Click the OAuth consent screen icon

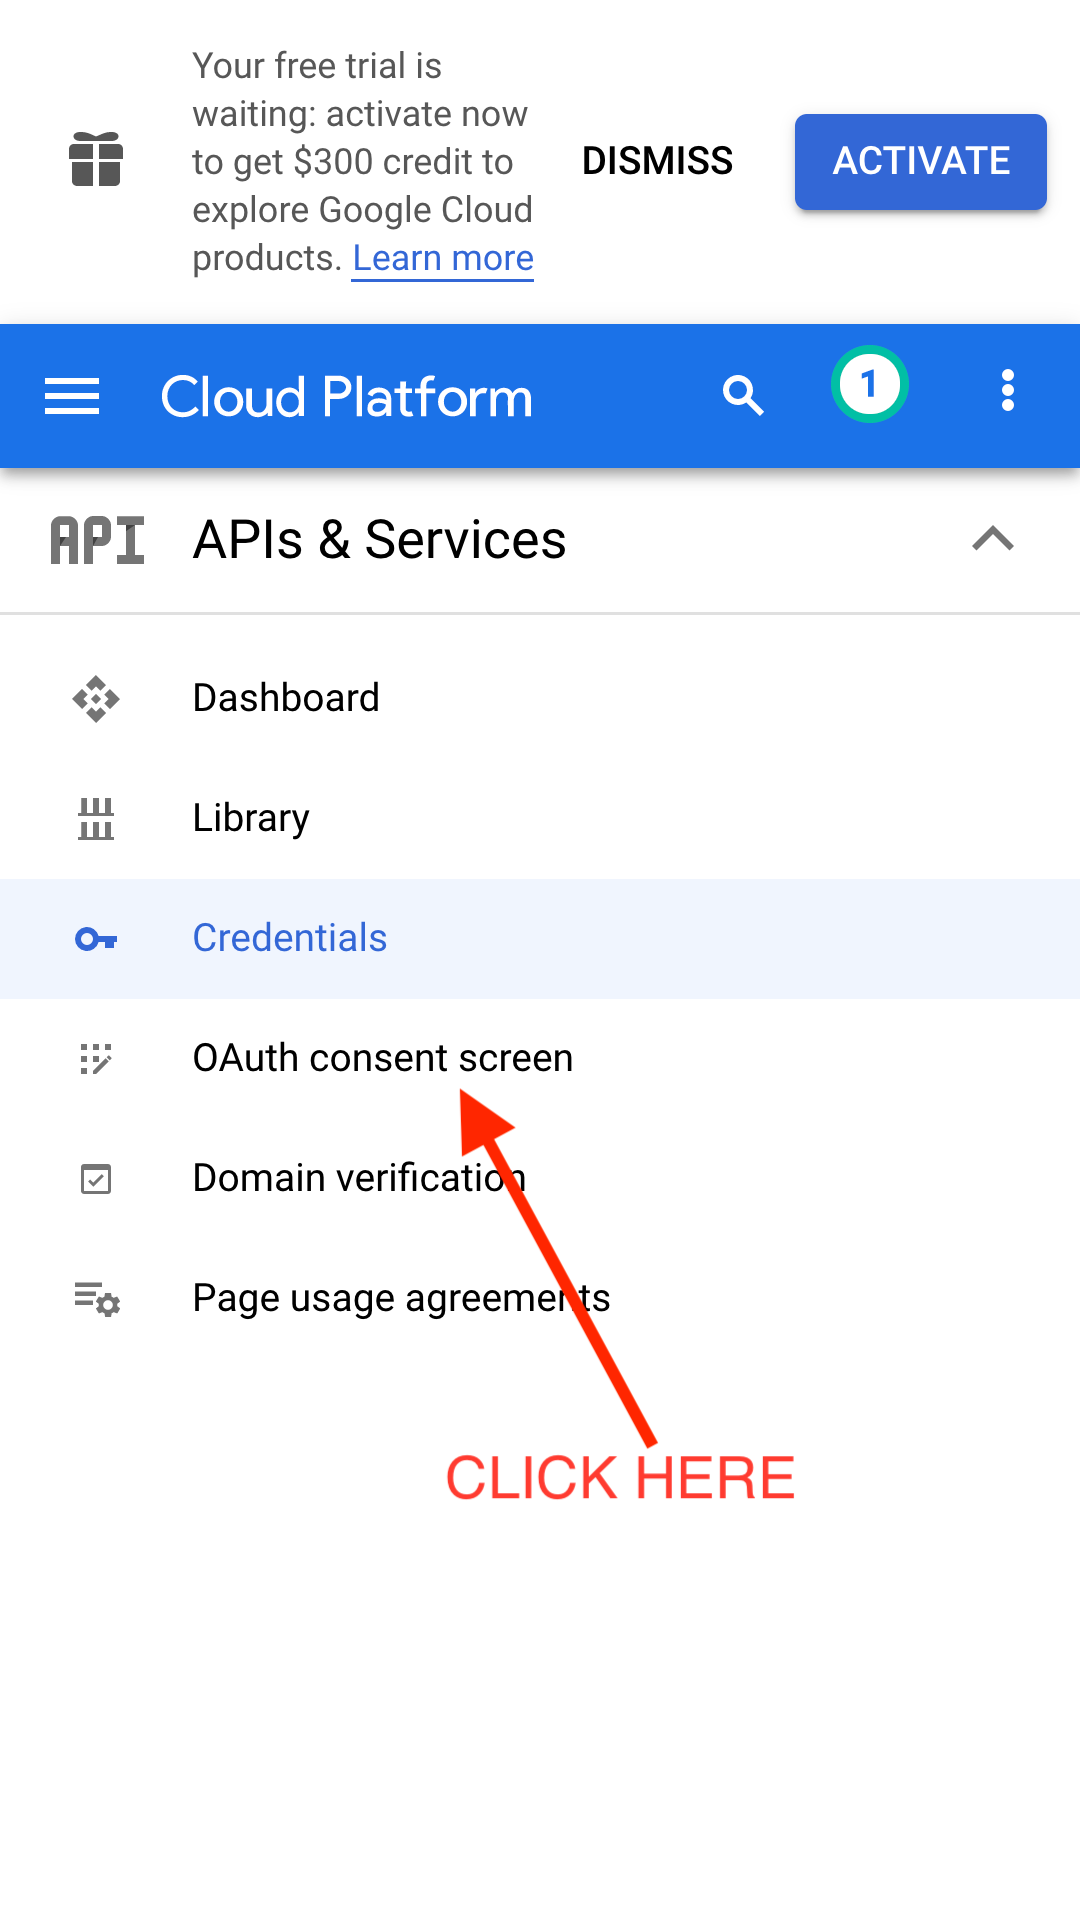[96, 1058]
